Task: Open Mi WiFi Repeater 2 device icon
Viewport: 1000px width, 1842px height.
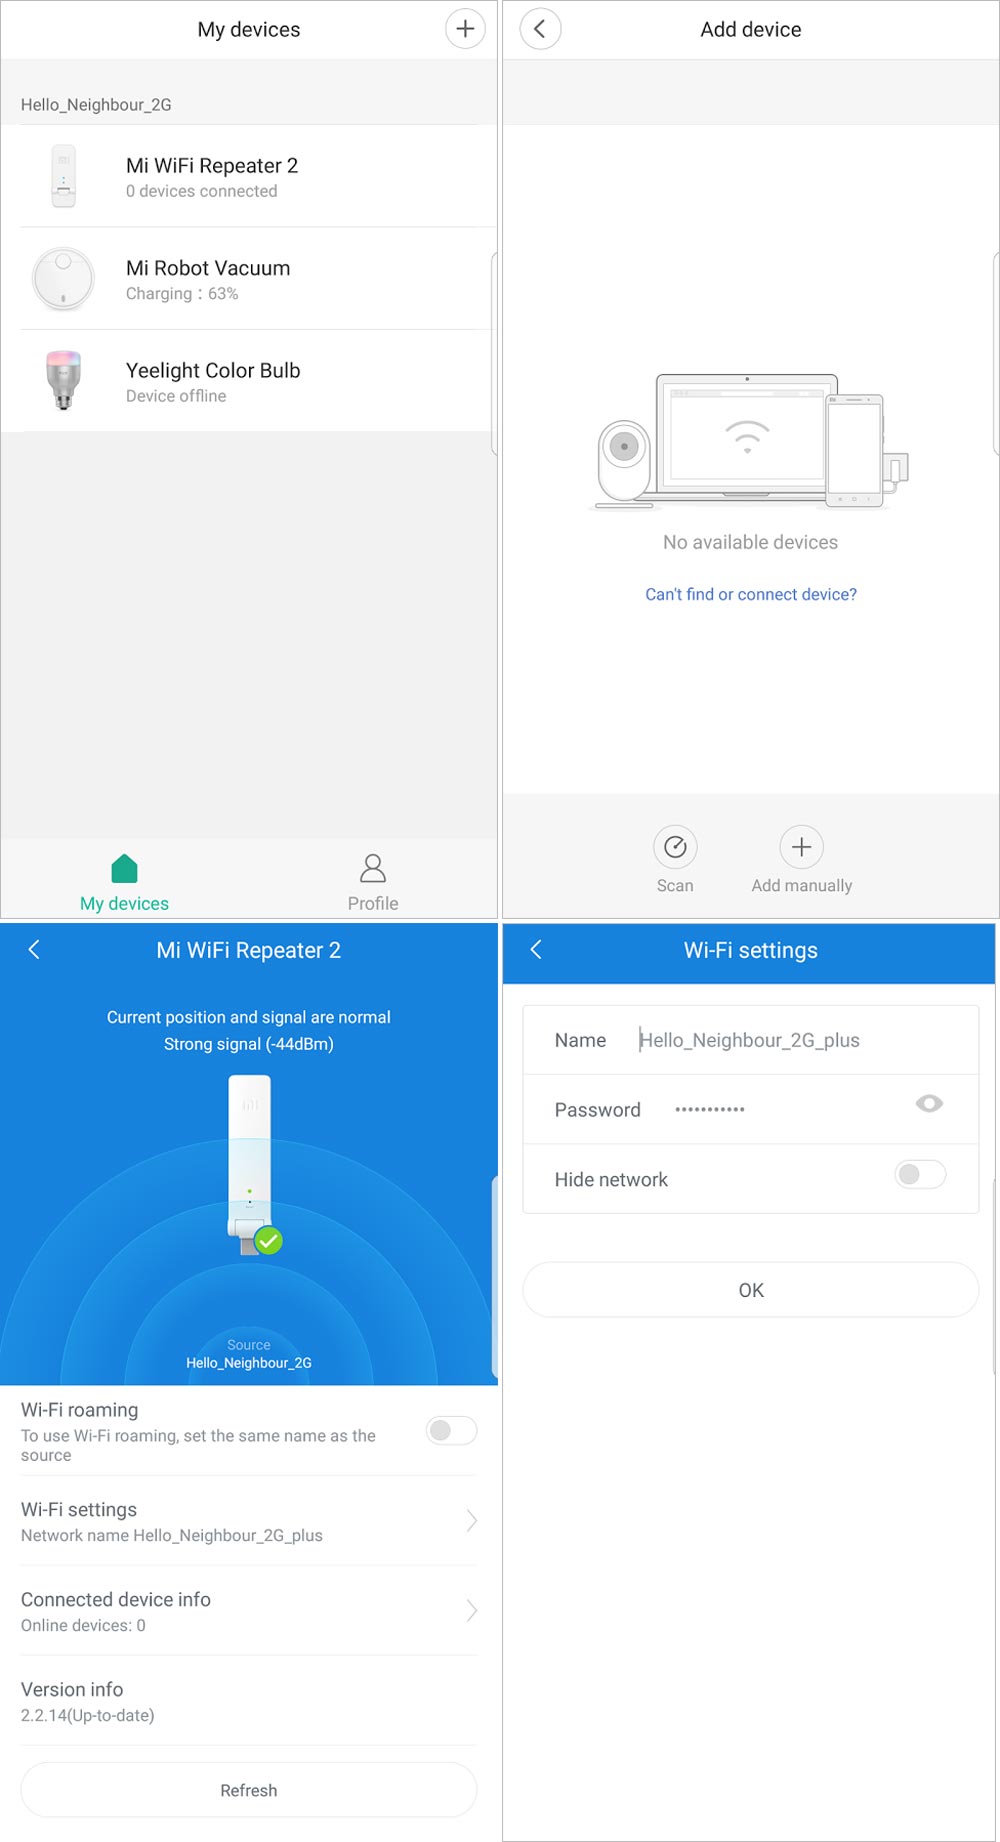Action: point(64,176)
